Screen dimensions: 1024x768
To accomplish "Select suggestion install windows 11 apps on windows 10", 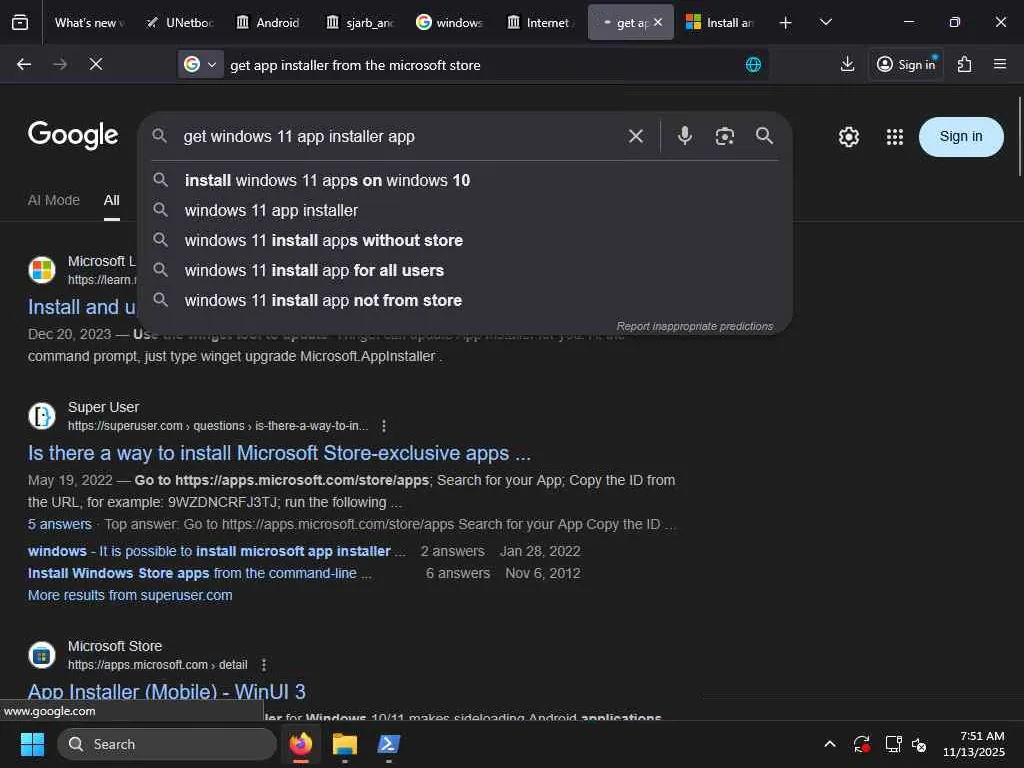I will pos(464,180).
